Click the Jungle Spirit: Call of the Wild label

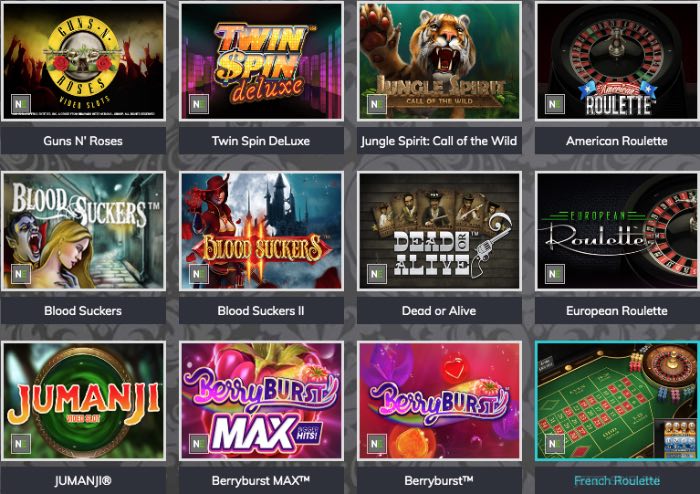point(439,141)
